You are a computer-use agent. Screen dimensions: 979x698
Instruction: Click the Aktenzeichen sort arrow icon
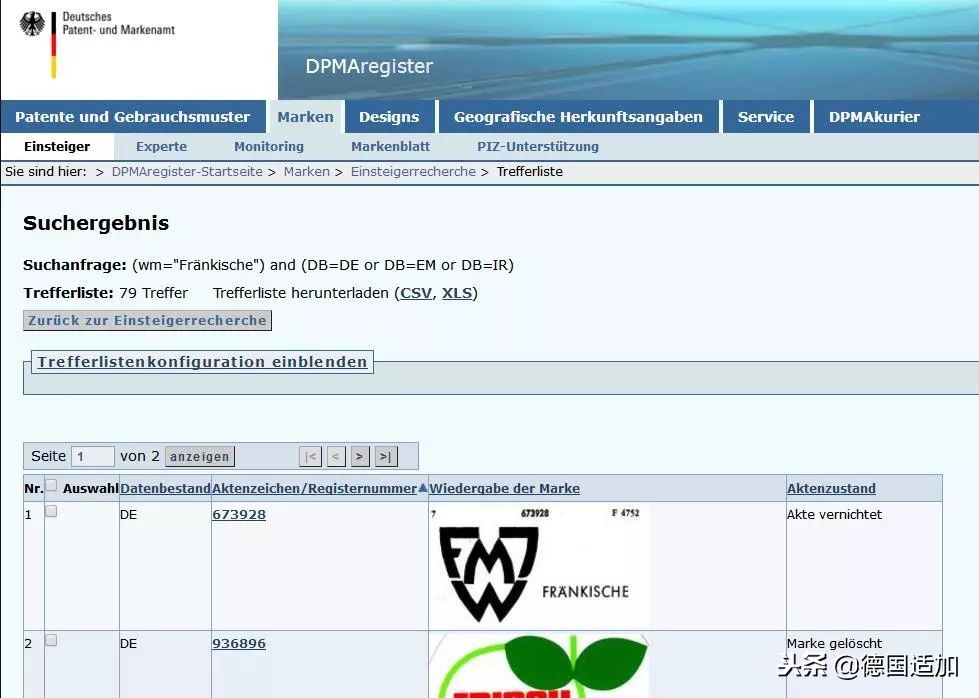pyautogui.click(x=423, y=488)
